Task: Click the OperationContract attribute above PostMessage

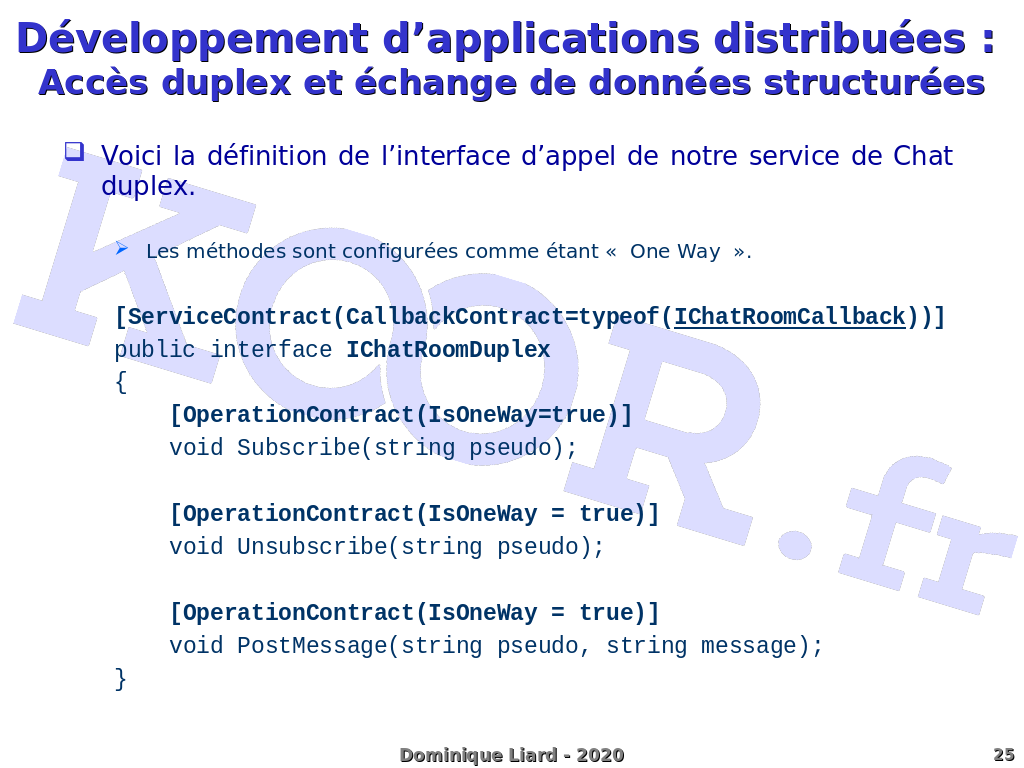Action: (414, 613)
